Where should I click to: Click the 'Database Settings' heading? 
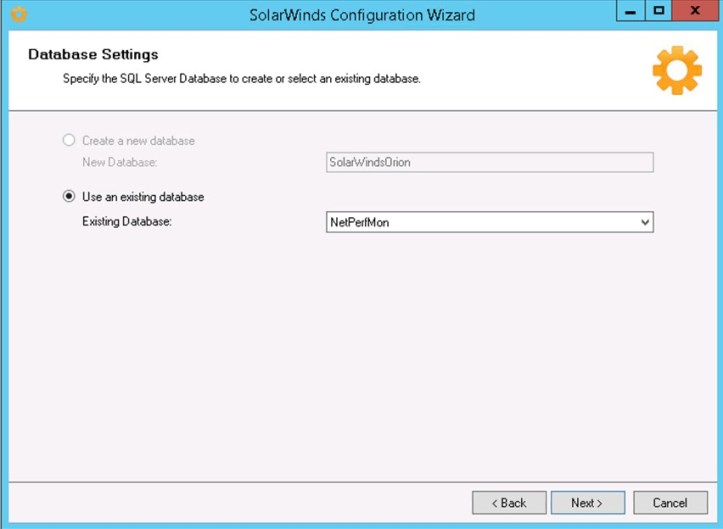93,54
